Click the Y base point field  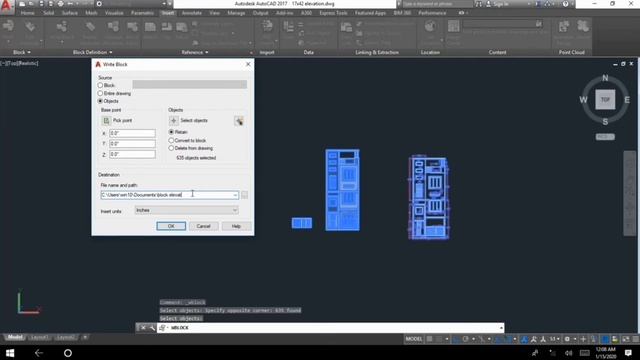point(132,144)
